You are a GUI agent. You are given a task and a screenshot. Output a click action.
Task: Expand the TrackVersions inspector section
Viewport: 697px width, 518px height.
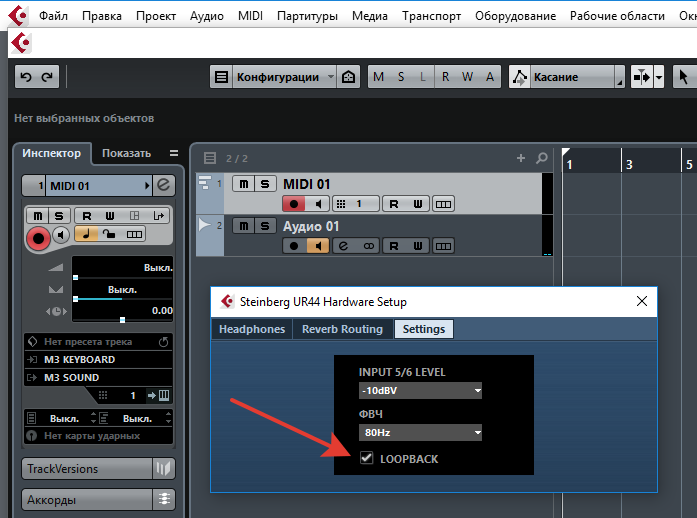(87, 469)
